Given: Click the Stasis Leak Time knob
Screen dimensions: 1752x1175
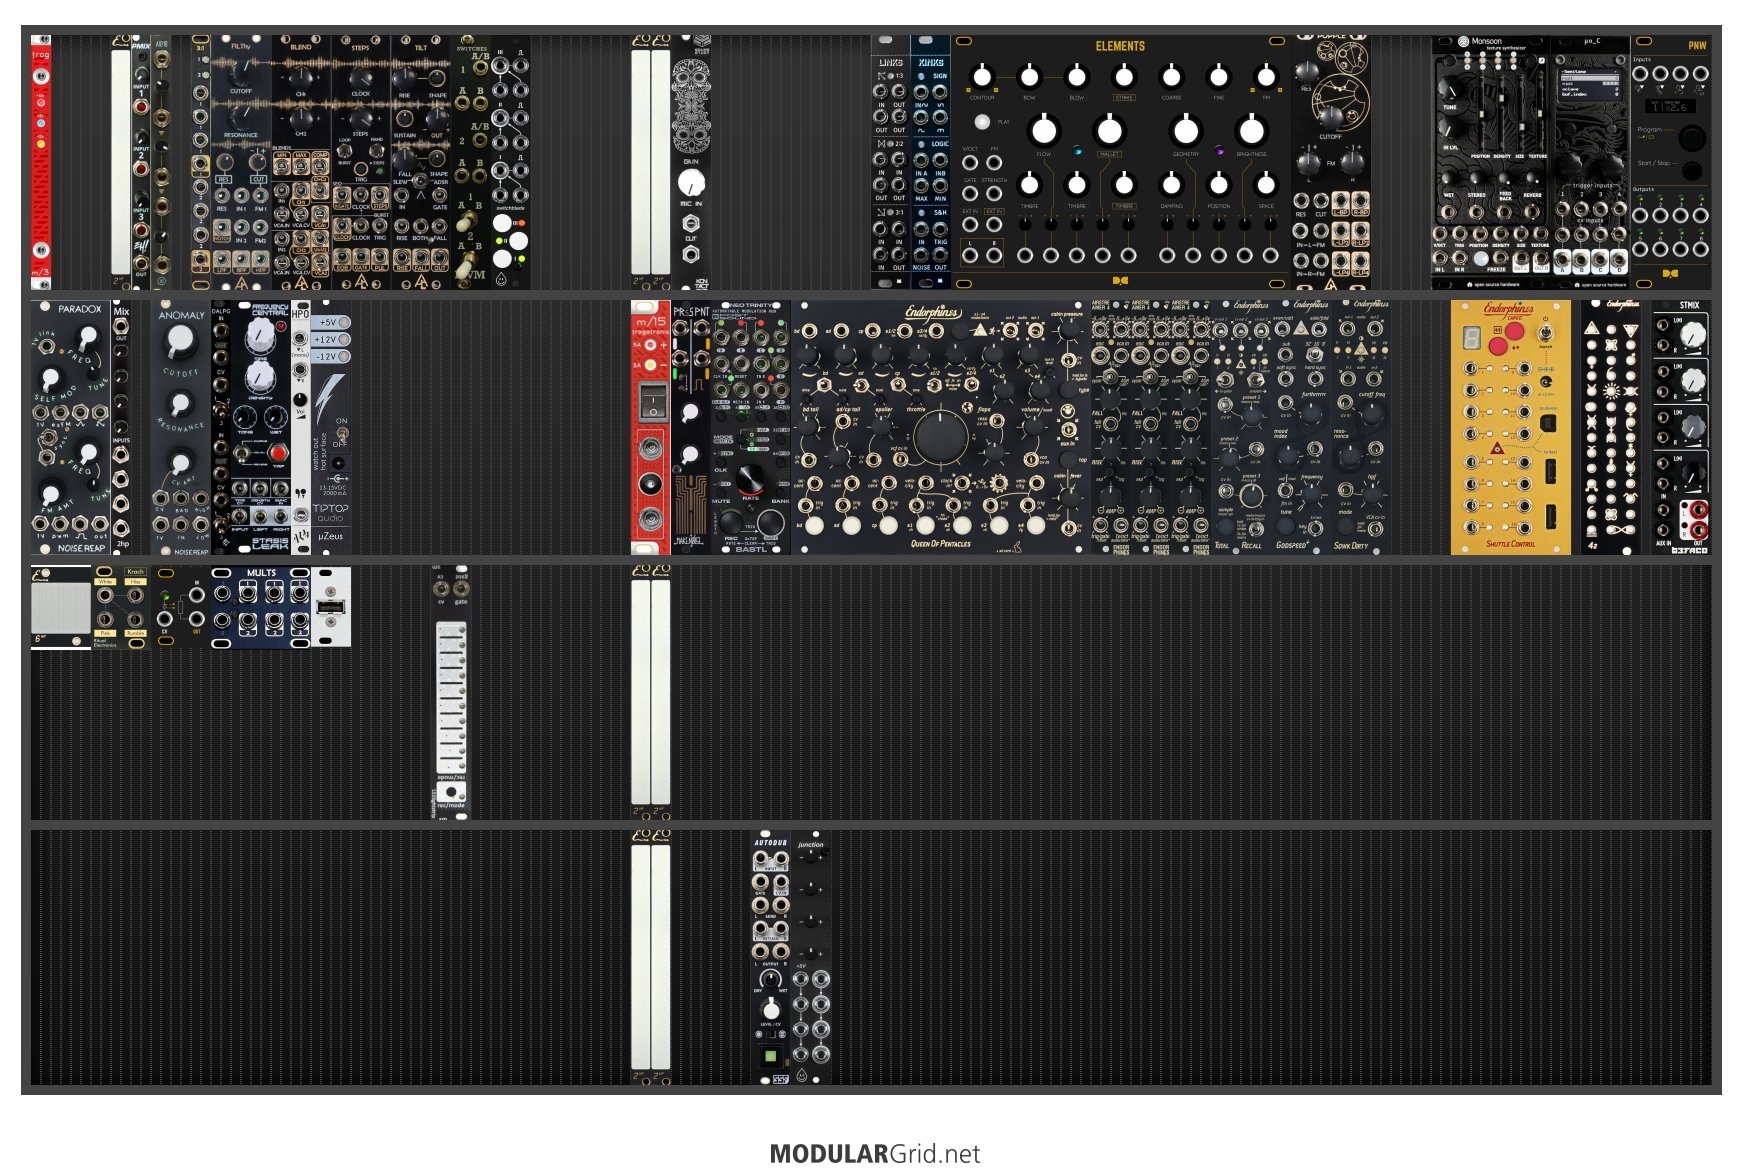Looking at the screenshot, I should click(258, 334).
